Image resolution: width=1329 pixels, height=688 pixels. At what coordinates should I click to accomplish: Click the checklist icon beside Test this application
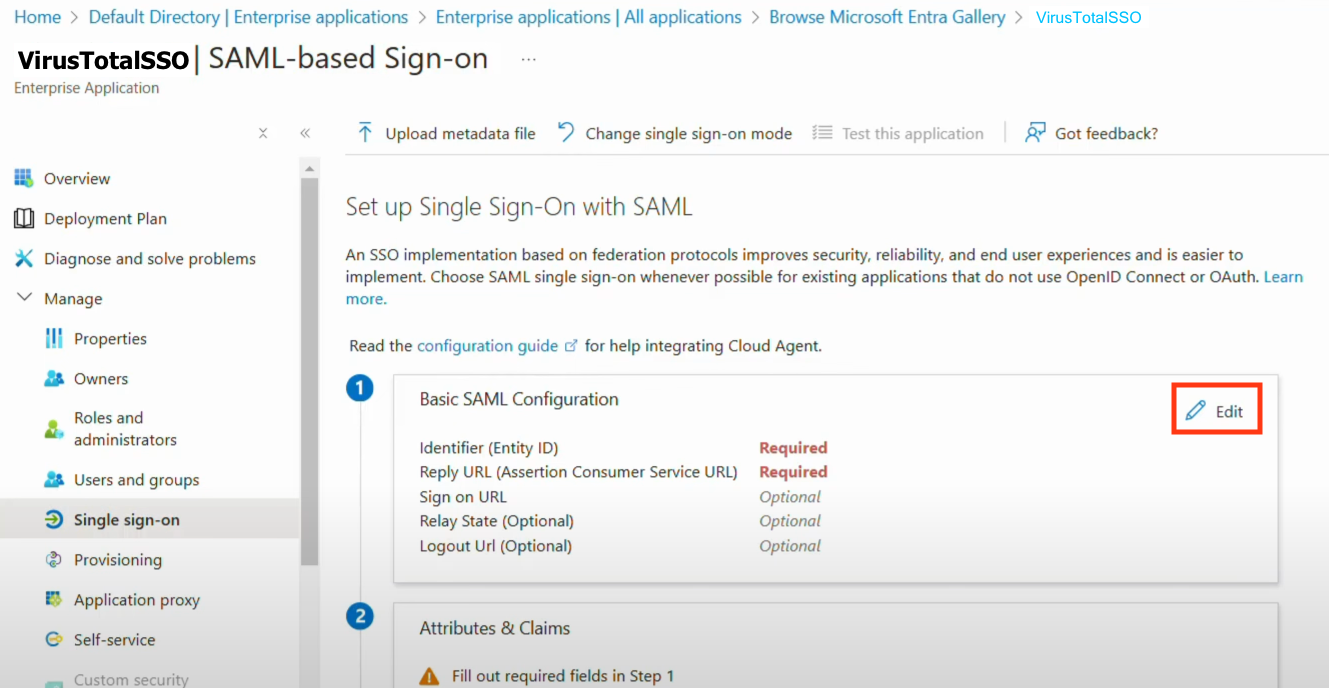point(822,133)
